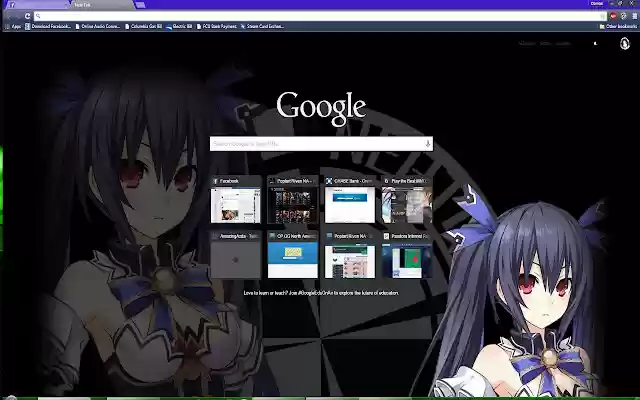Focus the browser address bar

(x=318, y=16)
